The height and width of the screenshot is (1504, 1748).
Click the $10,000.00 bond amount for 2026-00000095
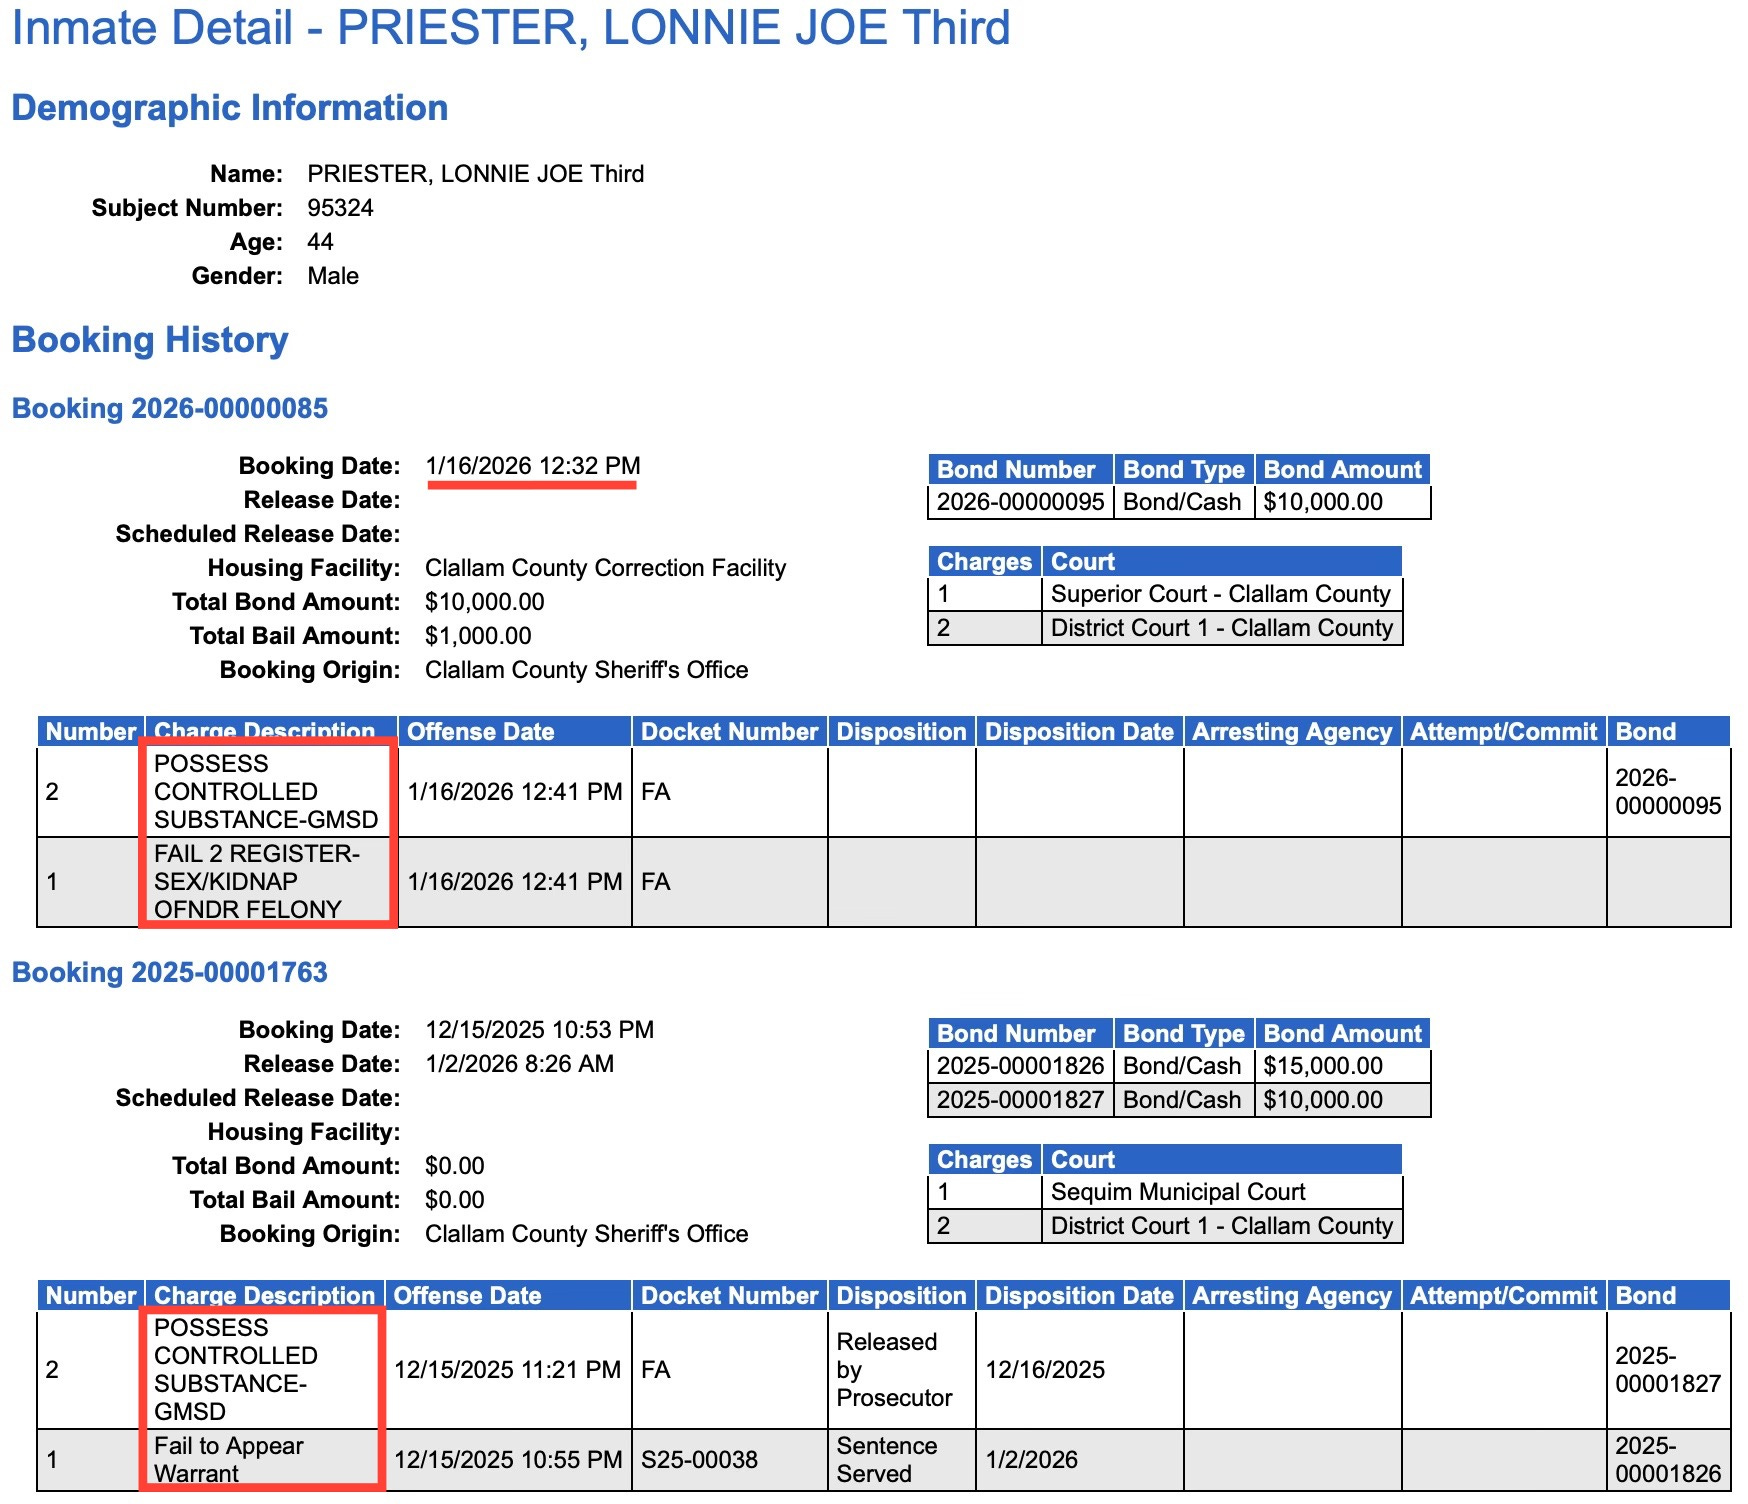coord(1343,502)
